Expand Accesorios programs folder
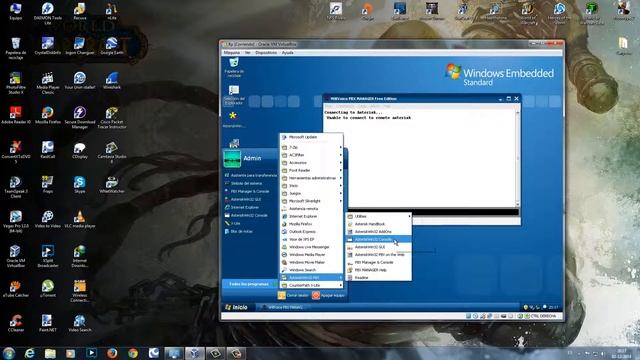Screen dimensions: 640x360 click(x=311, y=163)
